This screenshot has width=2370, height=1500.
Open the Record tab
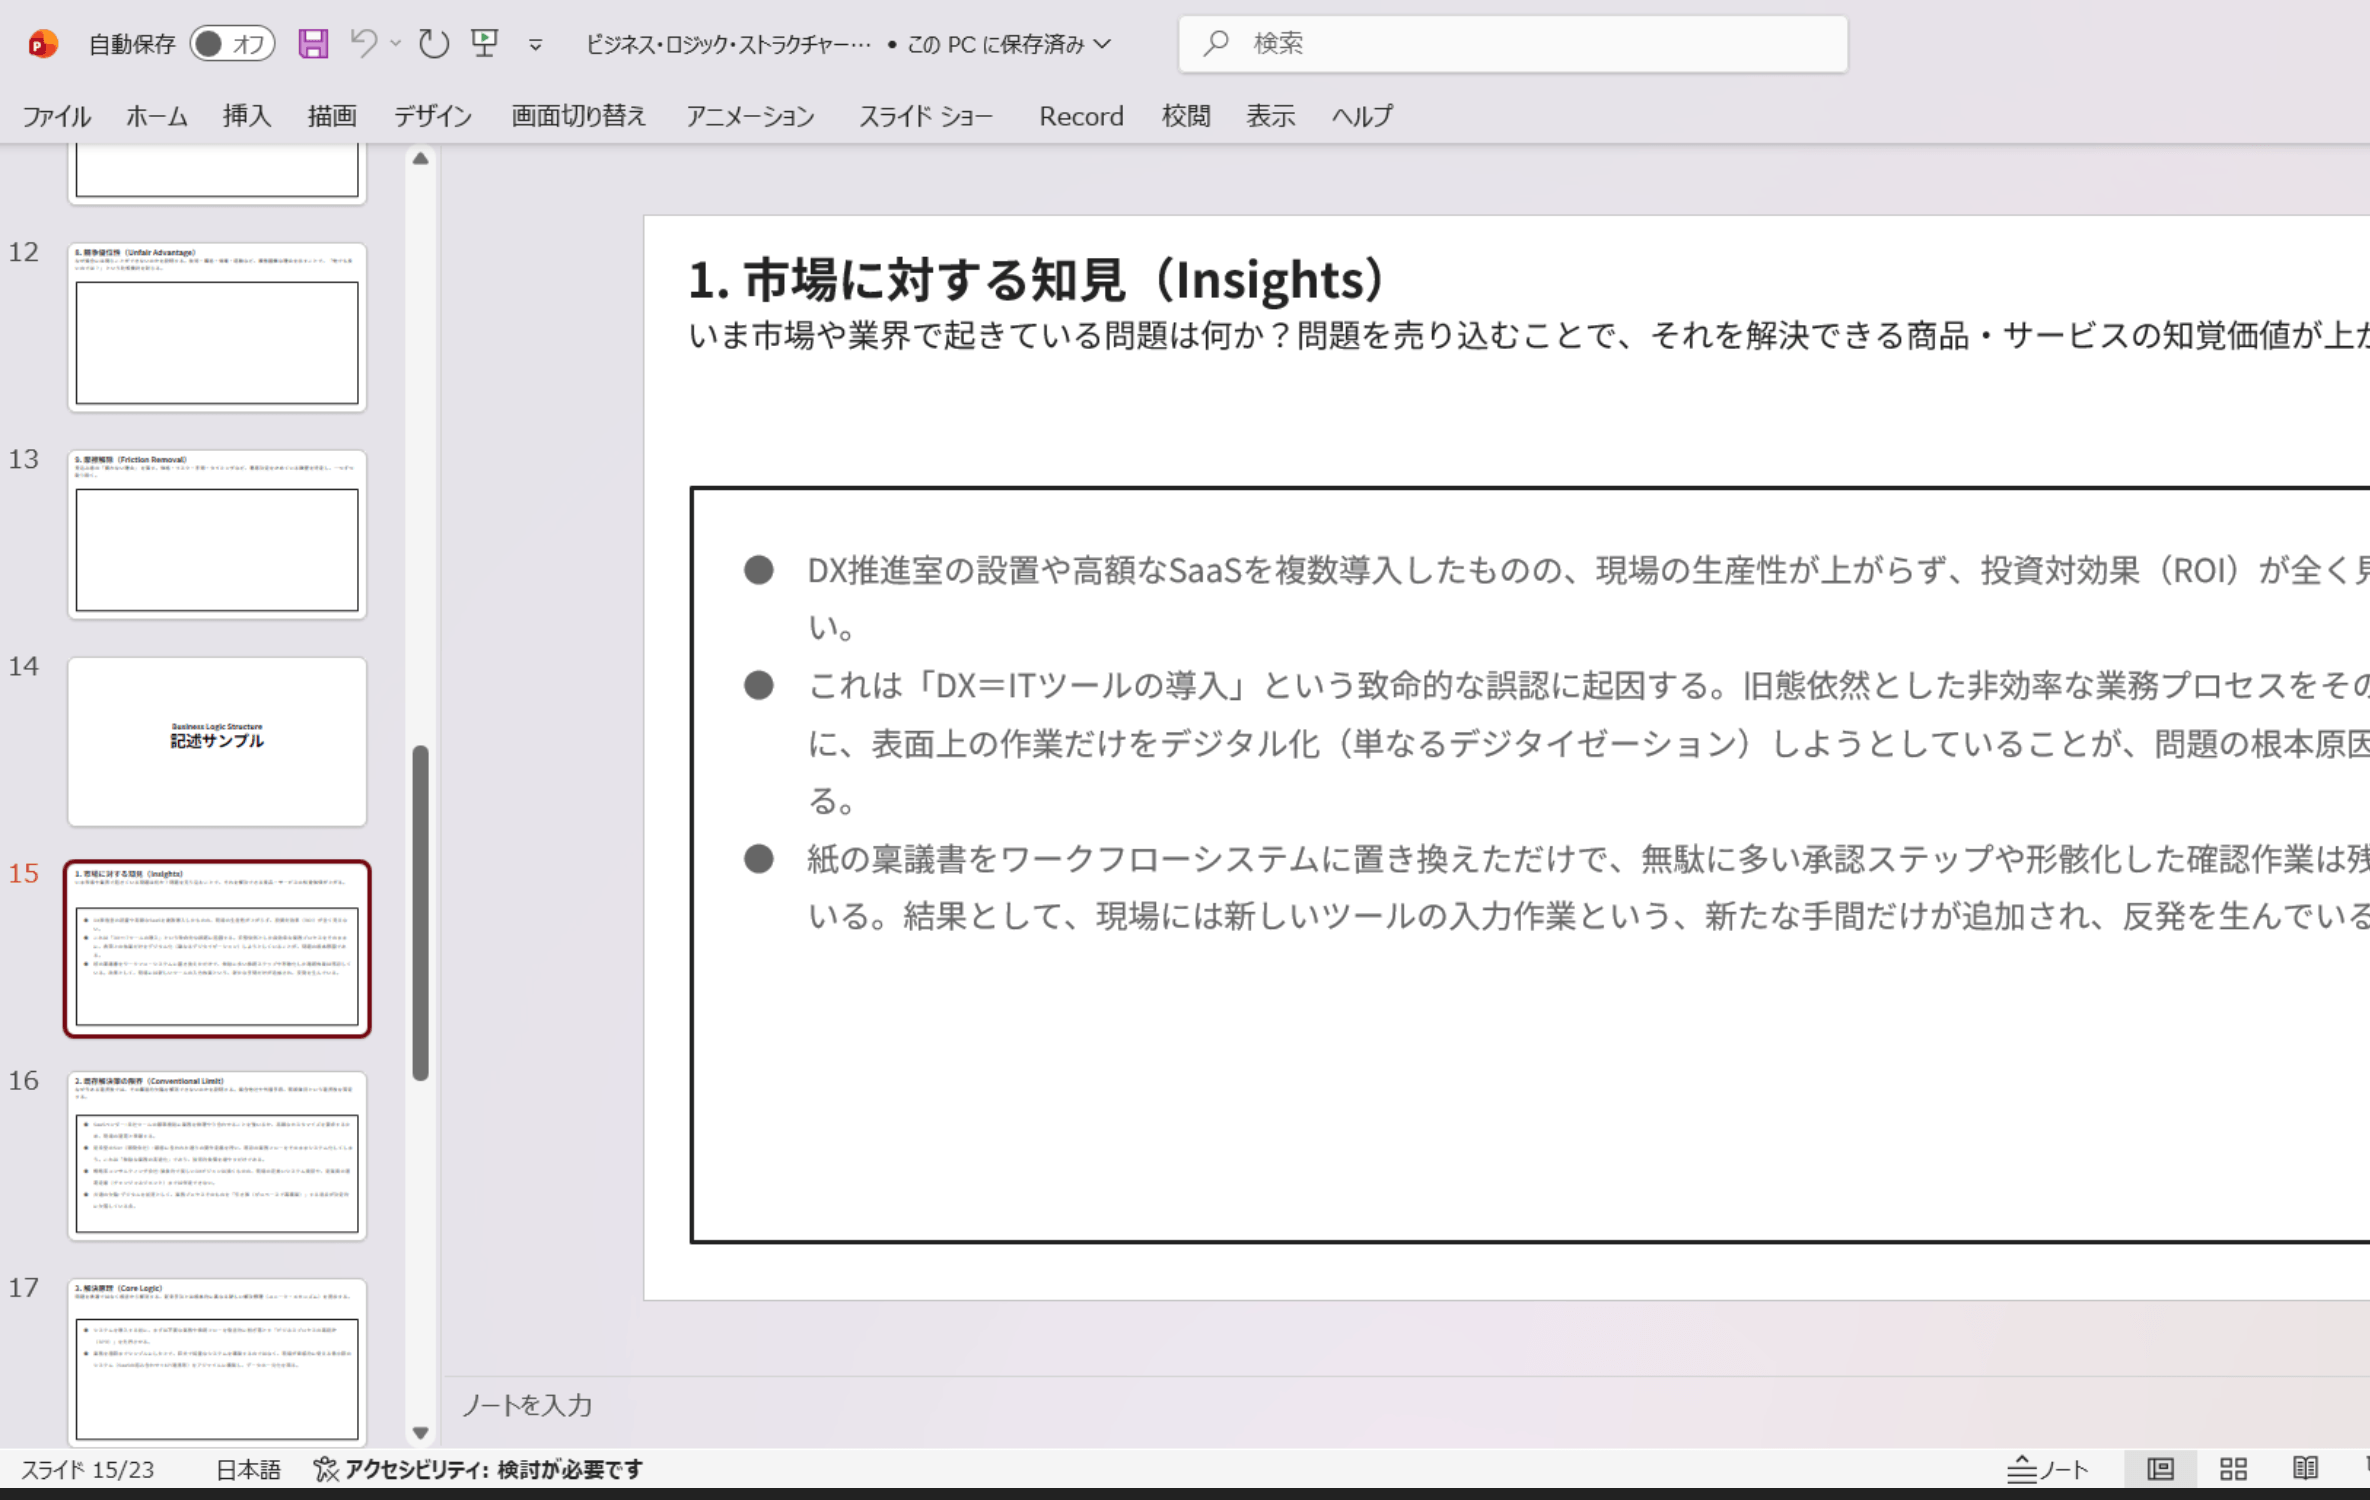pyautogui.click(x=1081, y=116)
